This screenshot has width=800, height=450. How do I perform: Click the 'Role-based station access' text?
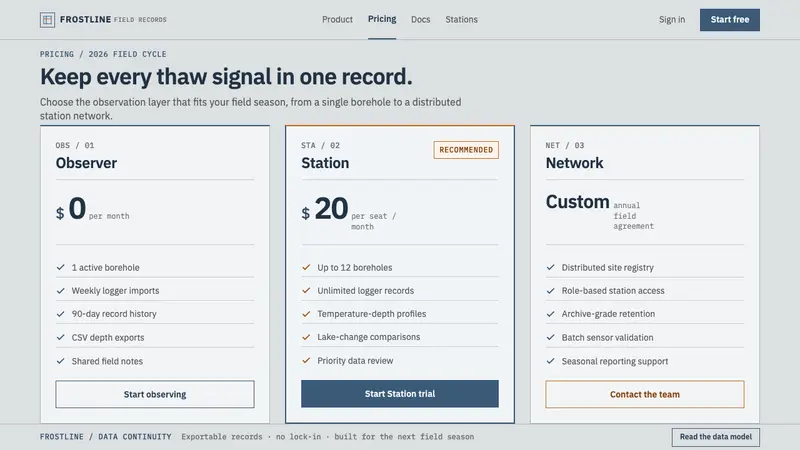click(613, 291)
